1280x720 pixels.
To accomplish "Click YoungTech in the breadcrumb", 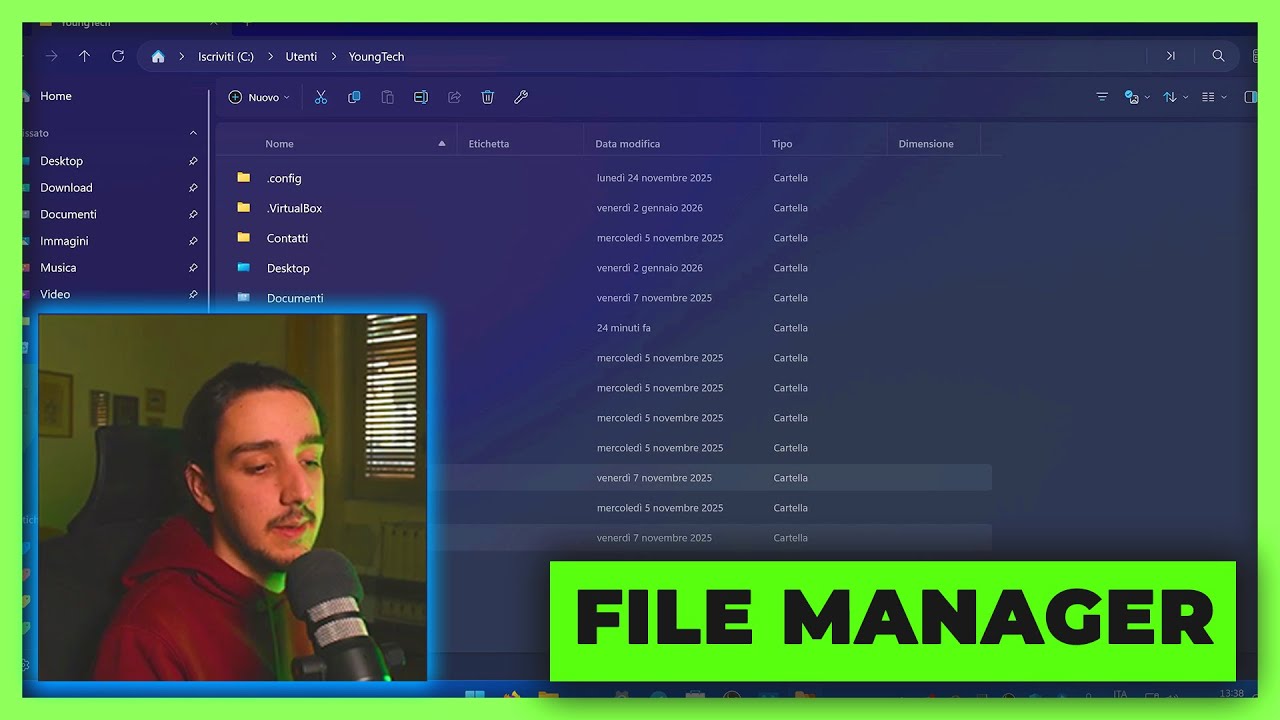I will point(376,57).
